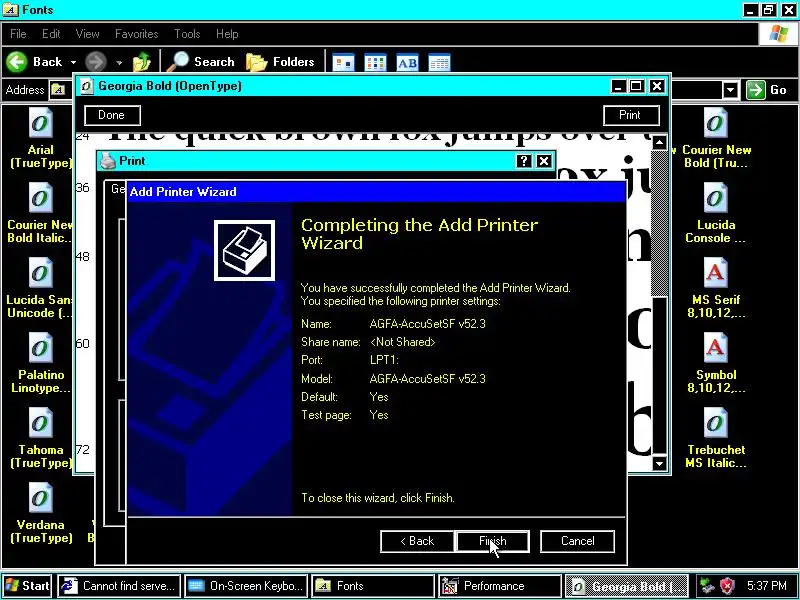Click the Georgia Bold taskbar button
This screenshot has width=800, height=600.
click(x=627, y=586)
